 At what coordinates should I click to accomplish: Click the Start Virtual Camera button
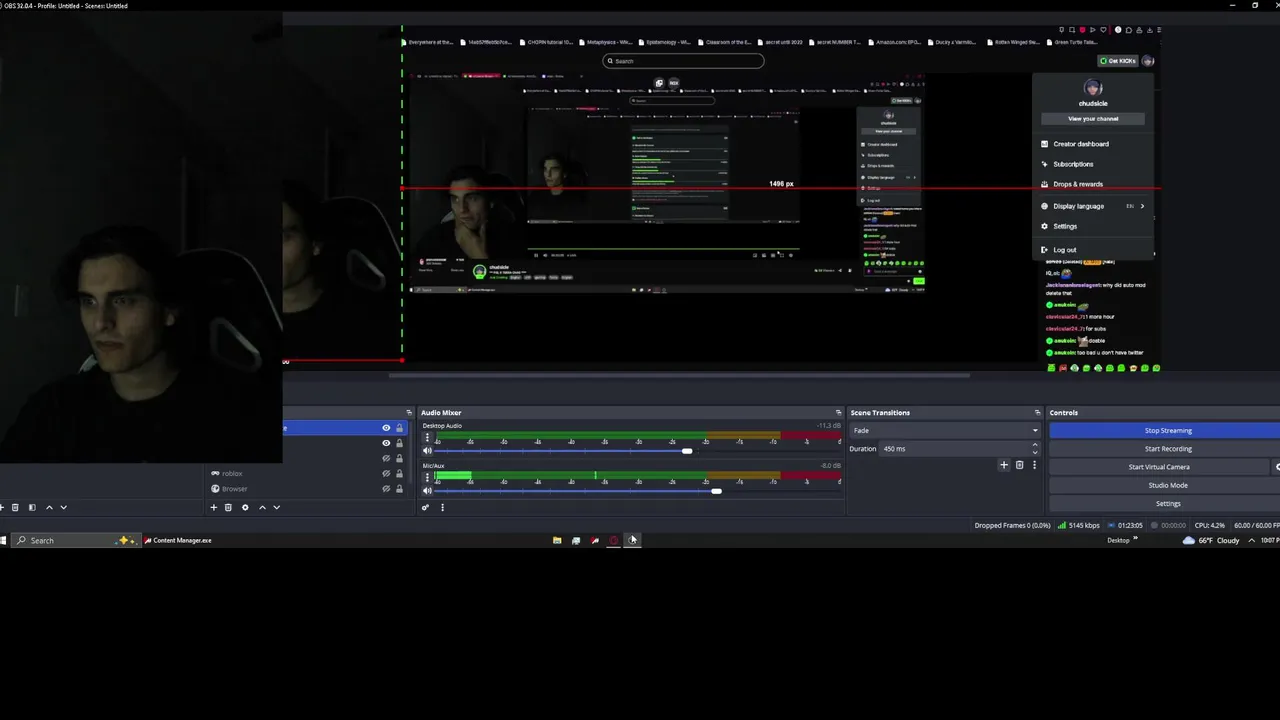click(1159, 467)
